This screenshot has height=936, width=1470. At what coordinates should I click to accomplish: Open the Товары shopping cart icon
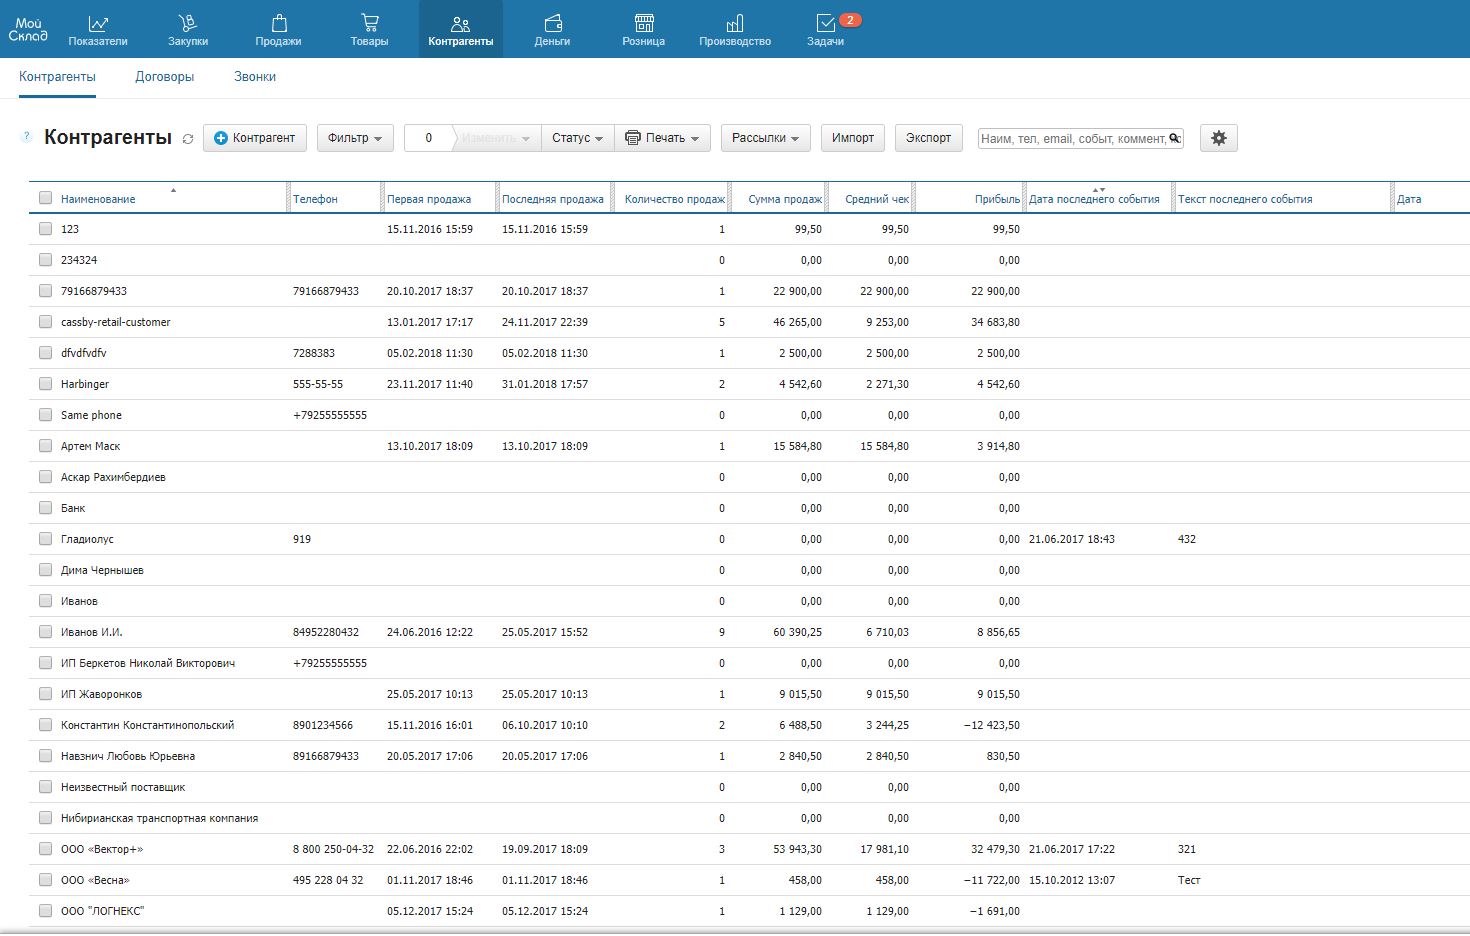pos(369,23)
